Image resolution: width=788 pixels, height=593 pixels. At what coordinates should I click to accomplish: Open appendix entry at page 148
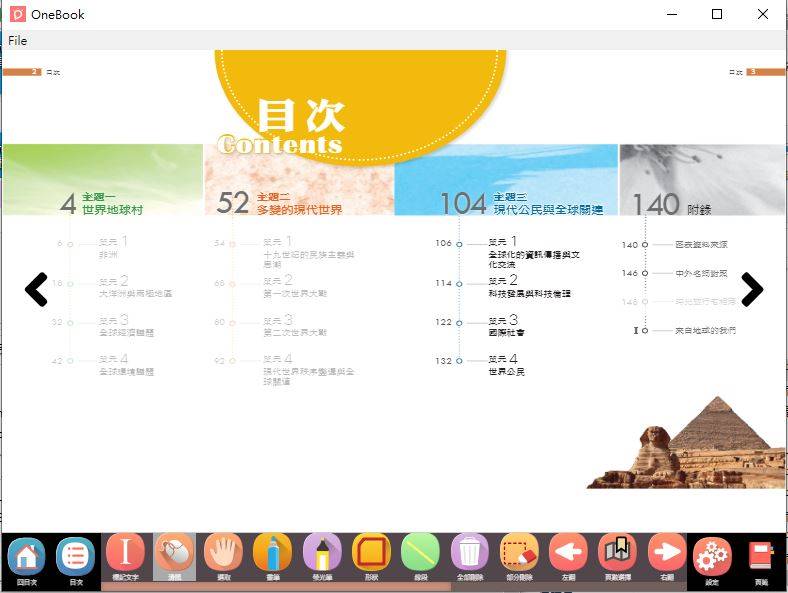point(679,302)
